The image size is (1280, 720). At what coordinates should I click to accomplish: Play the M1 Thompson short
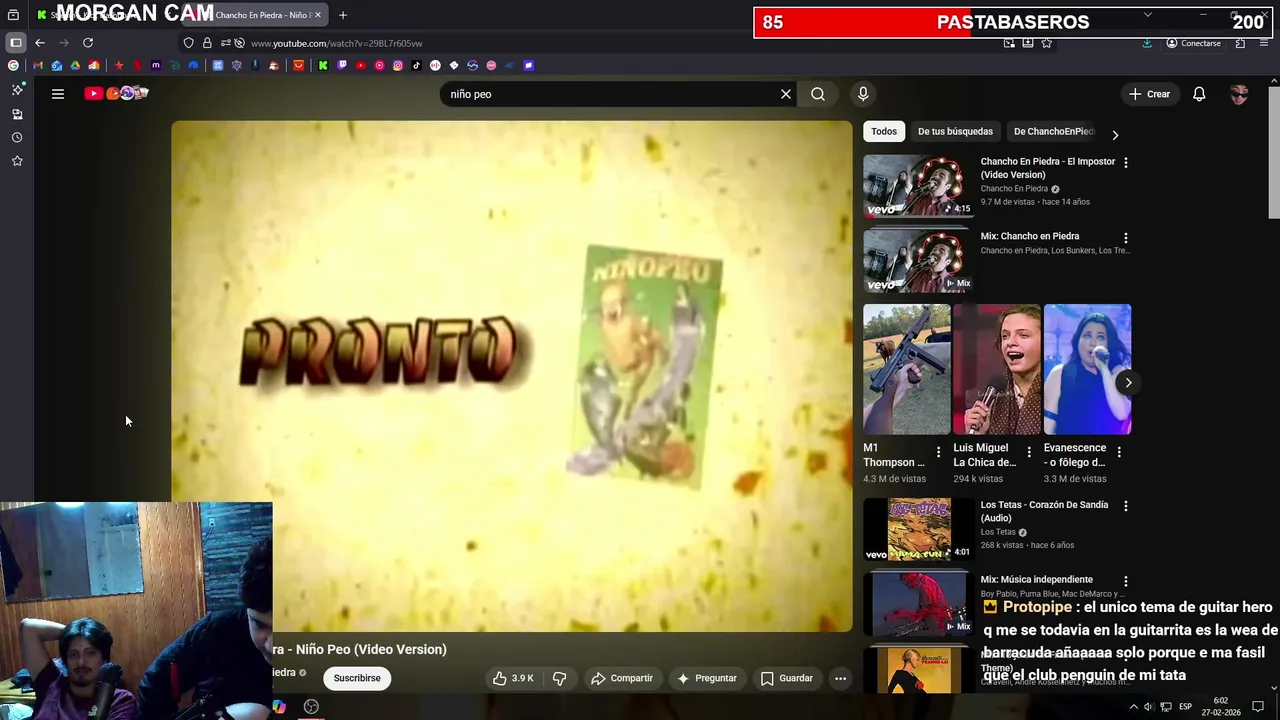click(907, 369)
